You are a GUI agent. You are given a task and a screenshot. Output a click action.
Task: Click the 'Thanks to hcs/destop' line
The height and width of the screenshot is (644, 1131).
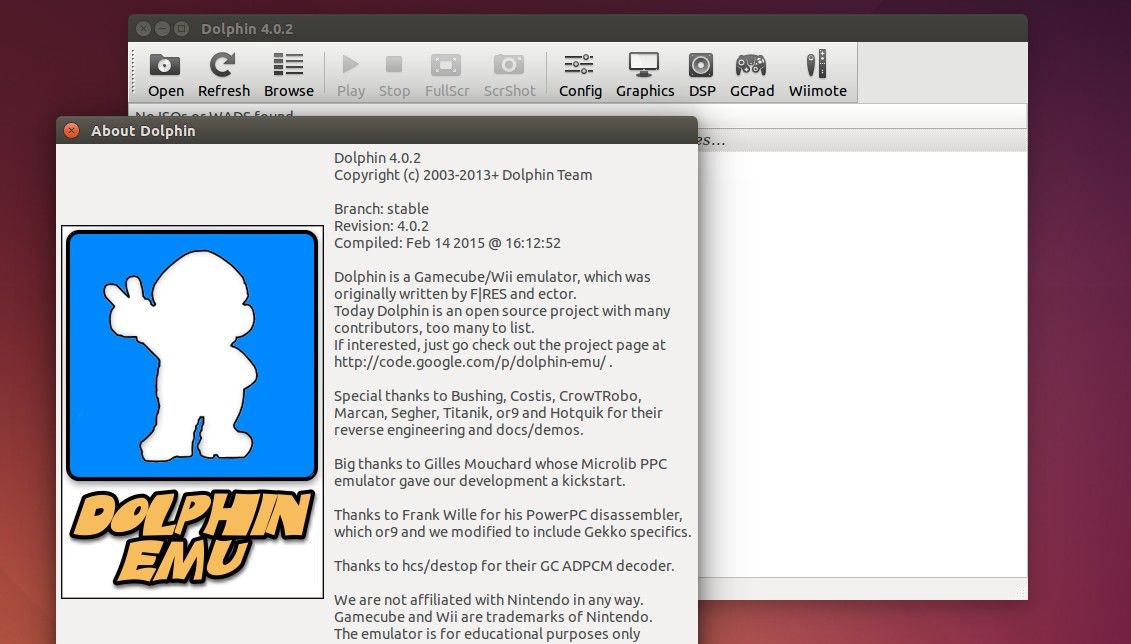(504, 566)
